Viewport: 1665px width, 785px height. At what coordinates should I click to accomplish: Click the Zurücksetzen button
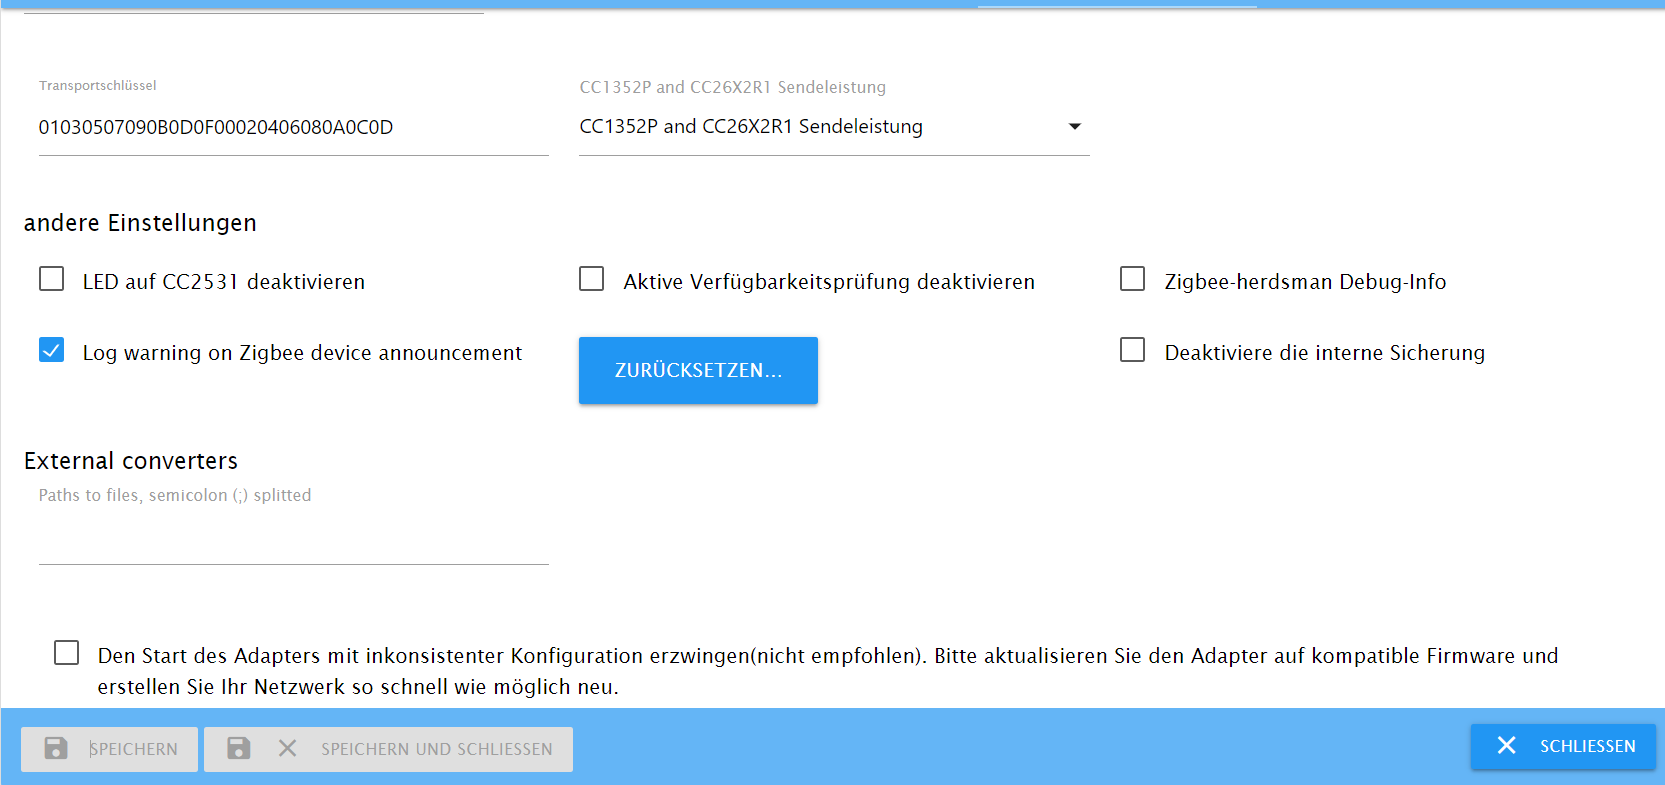698,370
